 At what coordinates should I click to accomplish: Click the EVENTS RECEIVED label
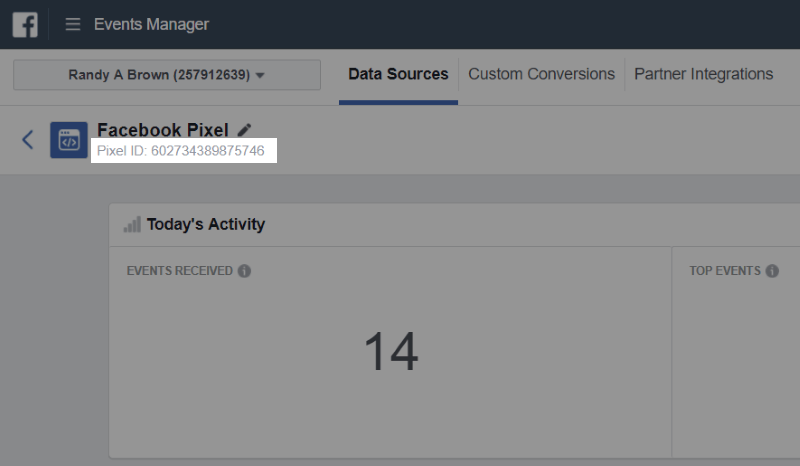[x=180, y=271]
